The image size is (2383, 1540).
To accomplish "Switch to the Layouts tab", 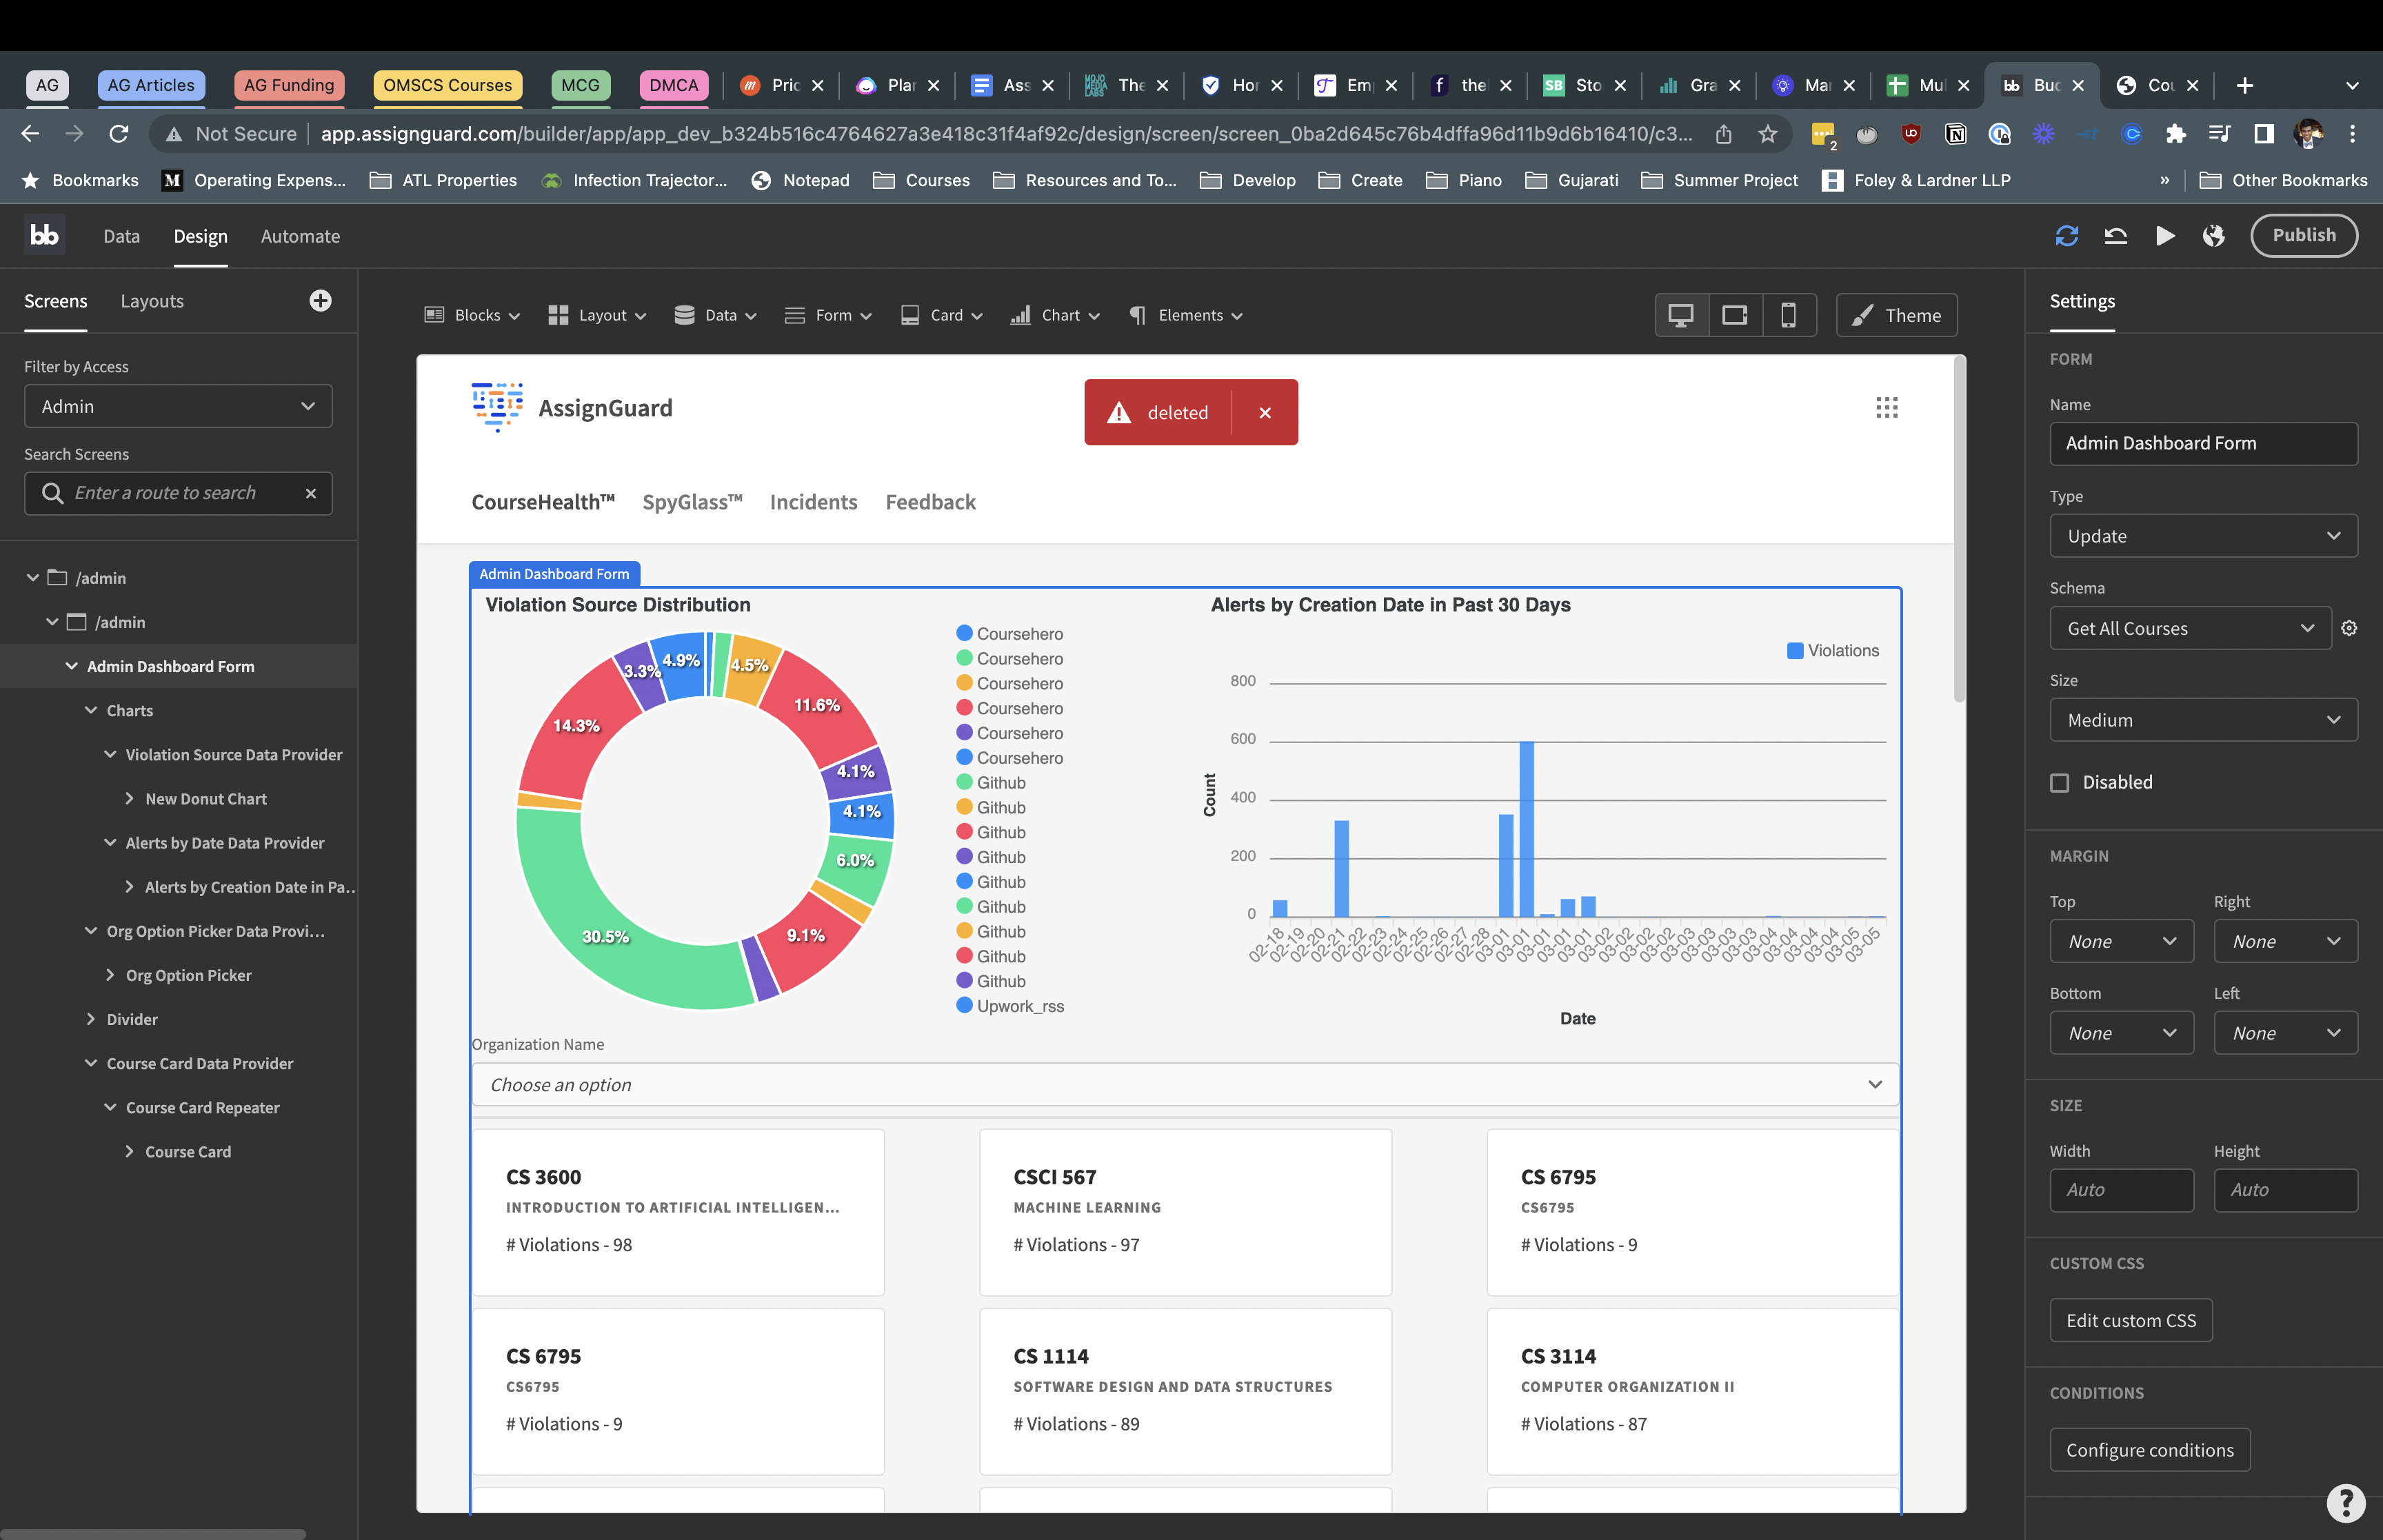I will coord(152,301).
